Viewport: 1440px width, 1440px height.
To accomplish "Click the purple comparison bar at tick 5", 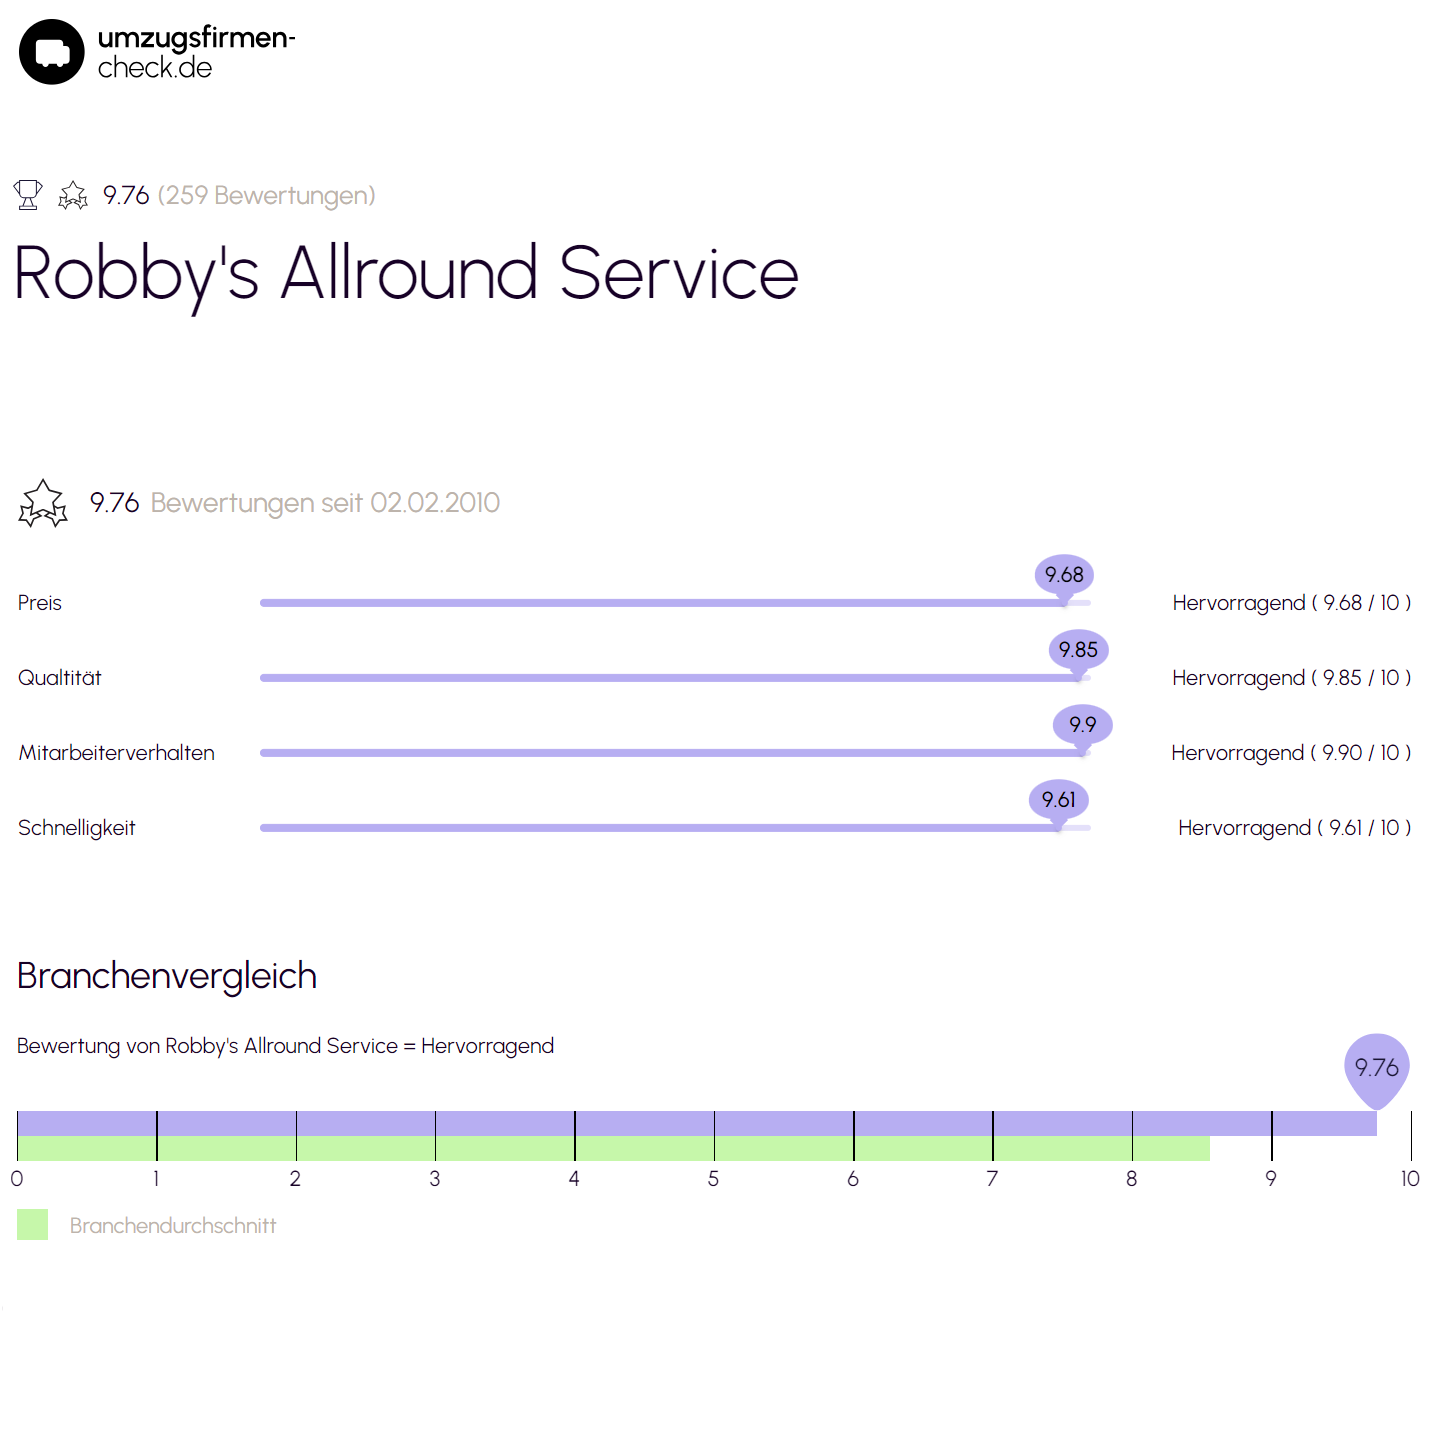I will pos(714,1123).
